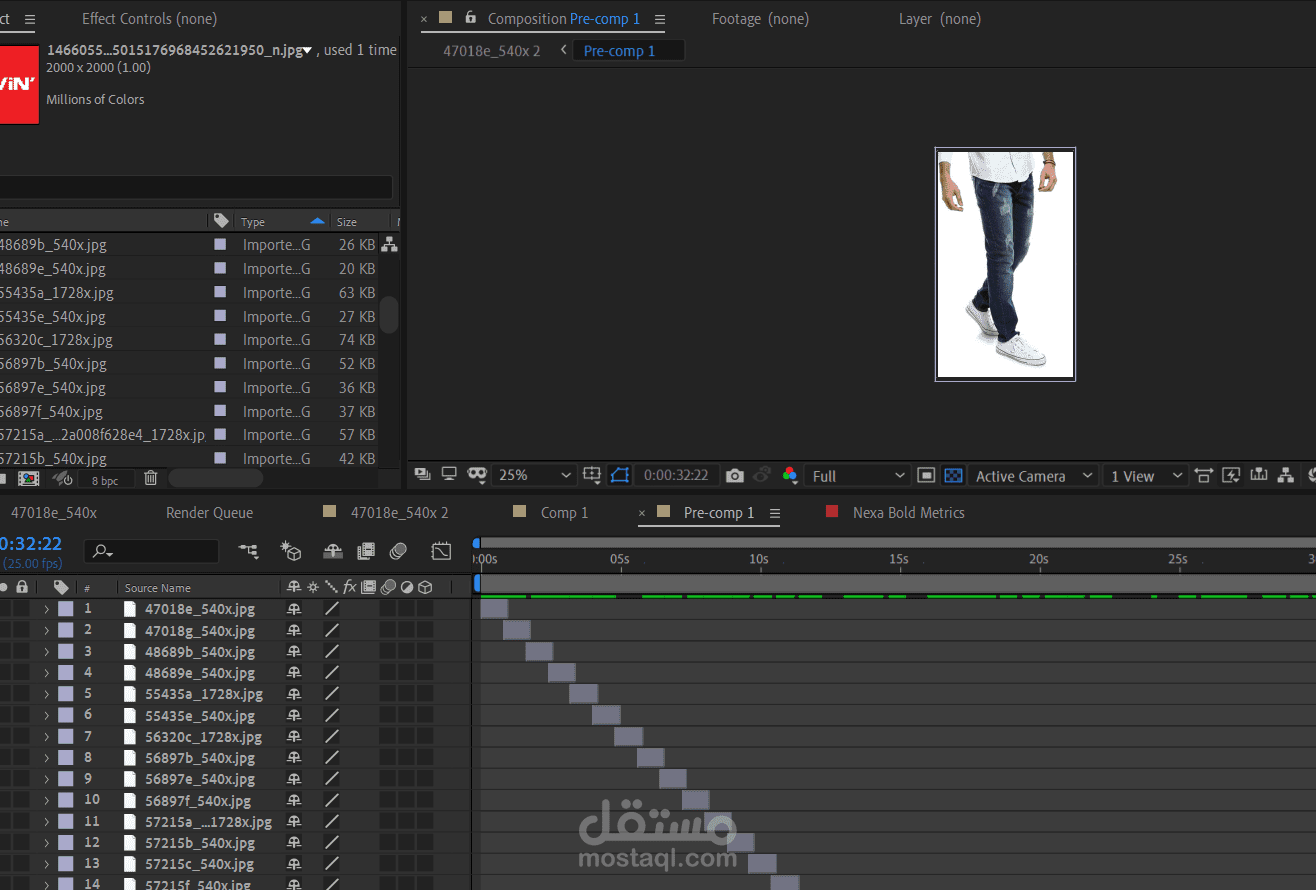The height and width of the screenshot is (890, 1316).
Task: Switch to the Comp 1 timeline tab
Action: pyautogui.click(x=564, y=513)
